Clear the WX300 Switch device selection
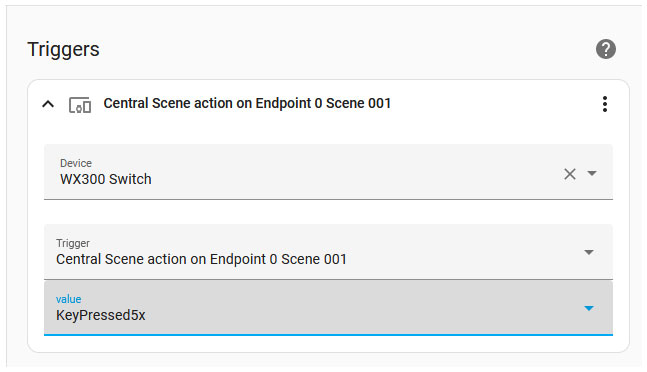This screenshot has height=372, width=647. pyautogui.click(x=570, y=174)
